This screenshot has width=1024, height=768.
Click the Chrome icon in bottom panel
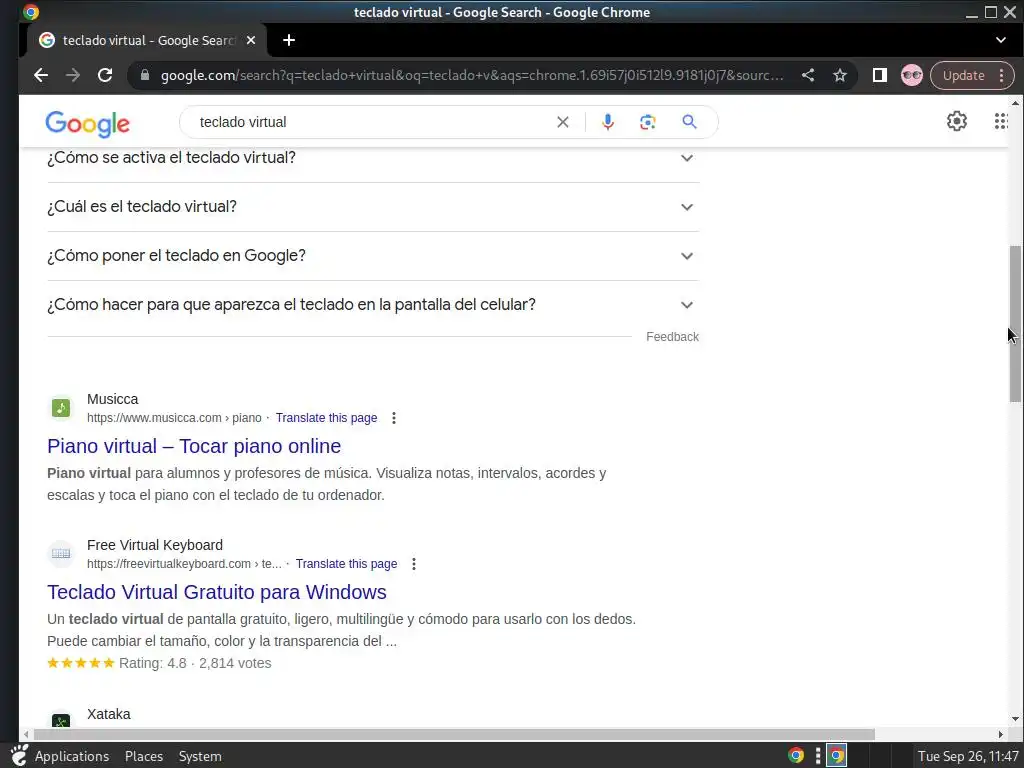[x=795, y=756]
